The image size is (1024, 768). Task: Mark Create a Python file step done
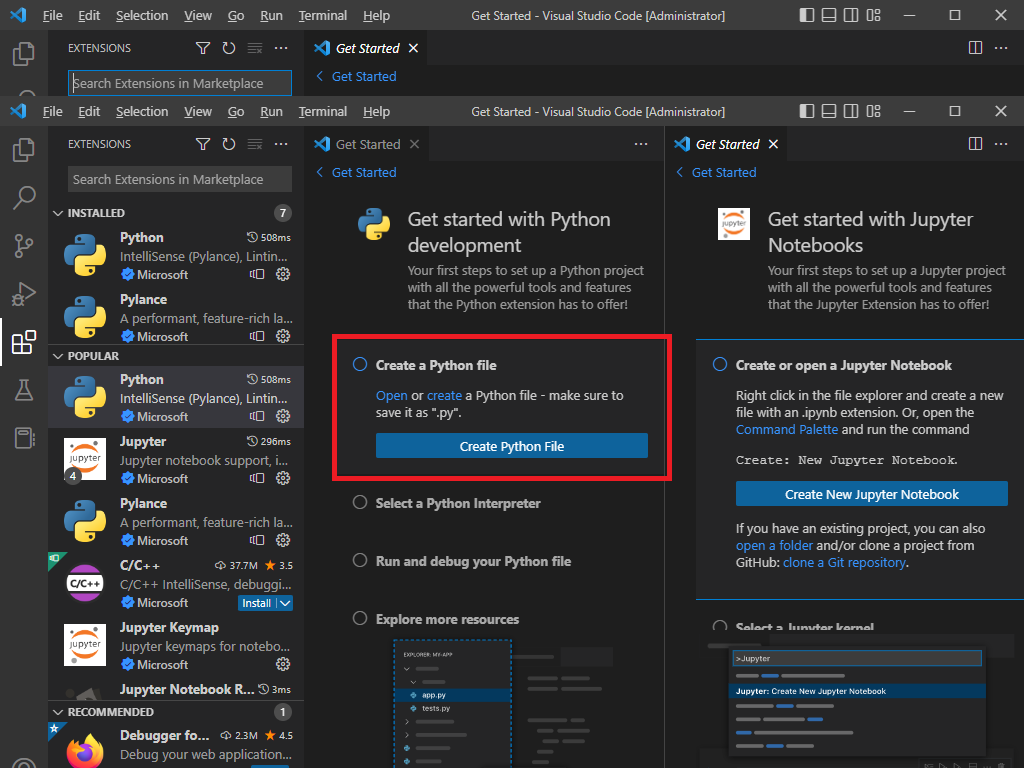click(360, 364)
